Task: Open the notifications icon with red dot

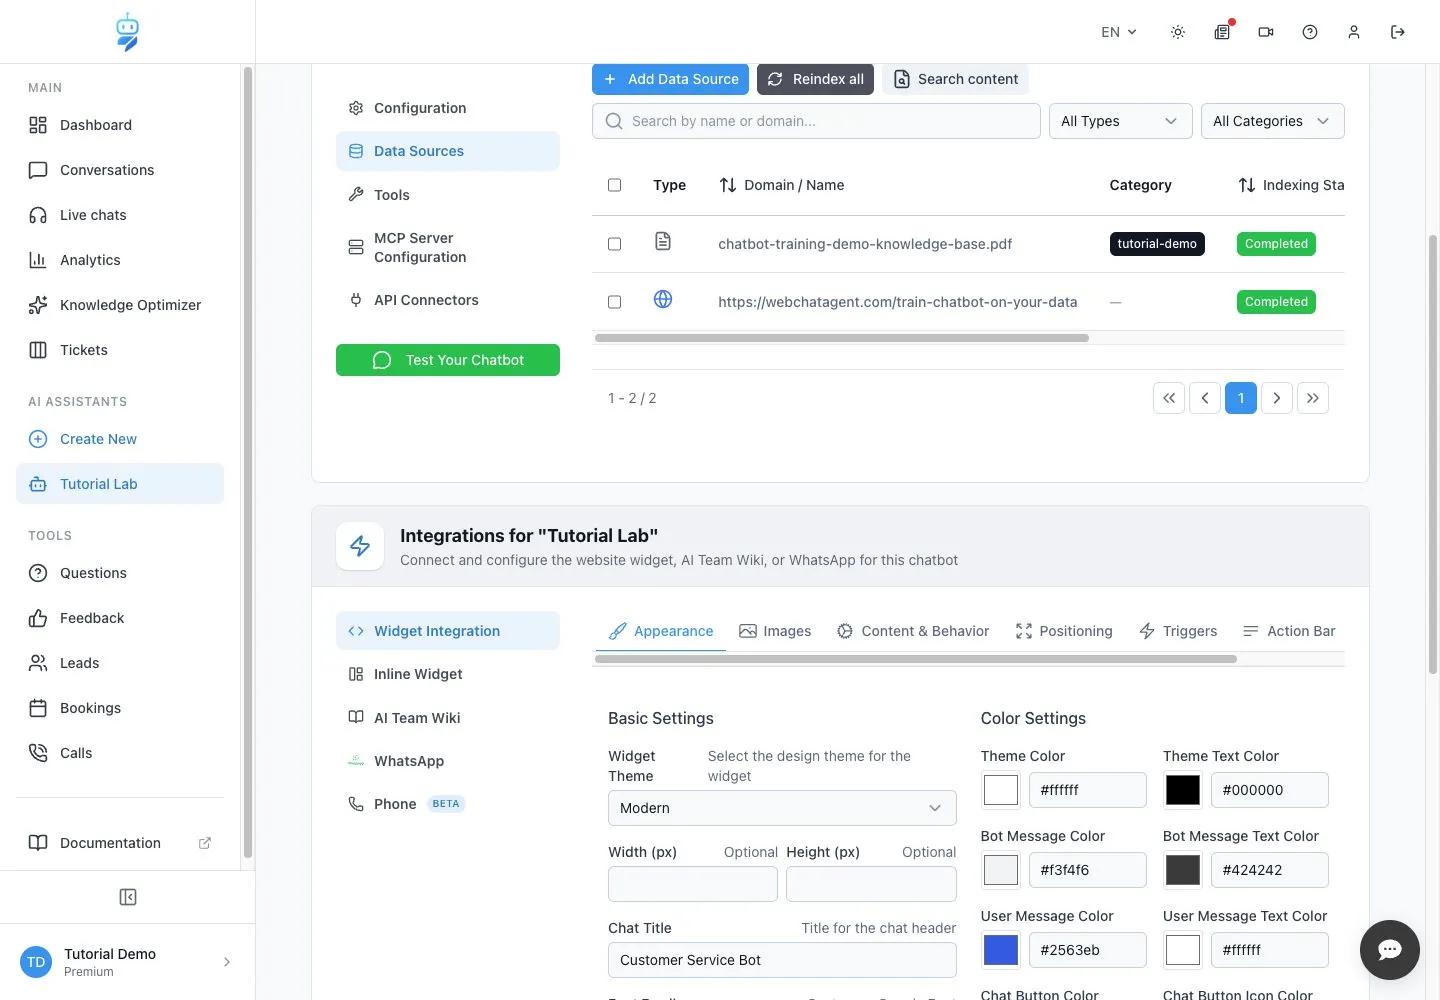Action: pos(1222,32)
